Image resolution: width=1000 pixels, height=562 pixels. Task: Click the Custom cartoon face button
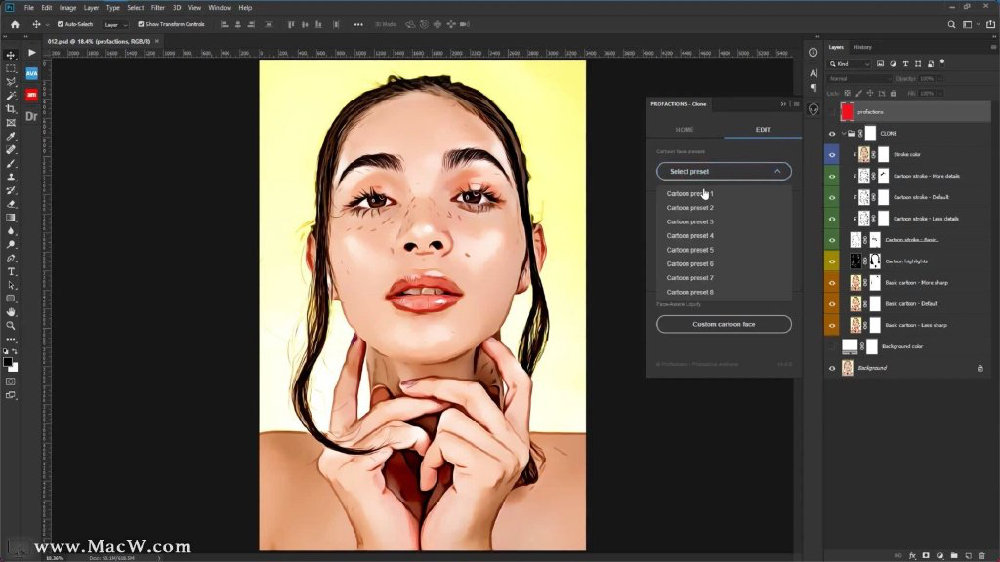coord(724,324)
